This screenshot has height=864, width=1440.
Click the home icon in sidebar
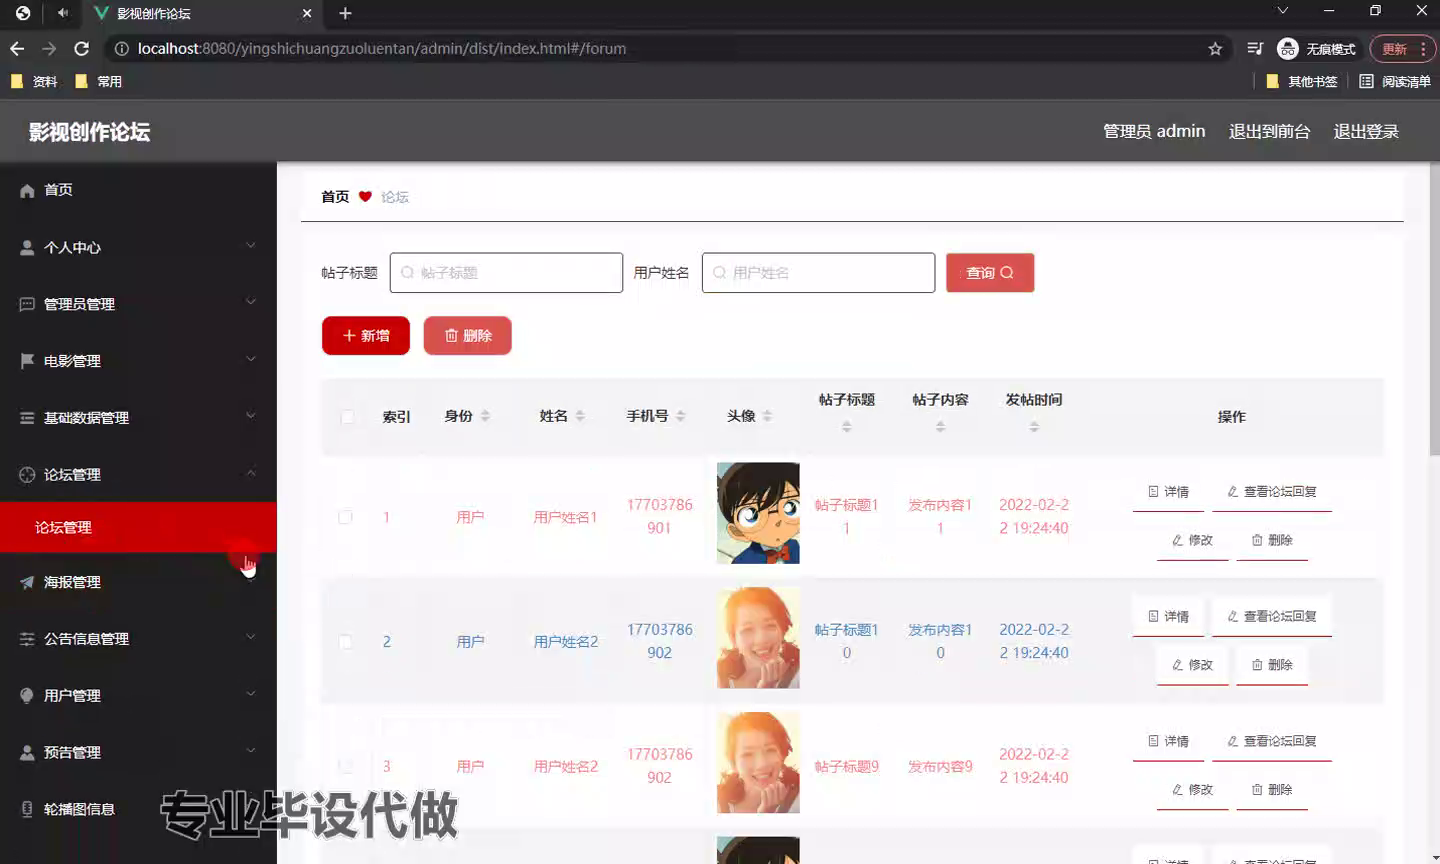coord(27,191)
